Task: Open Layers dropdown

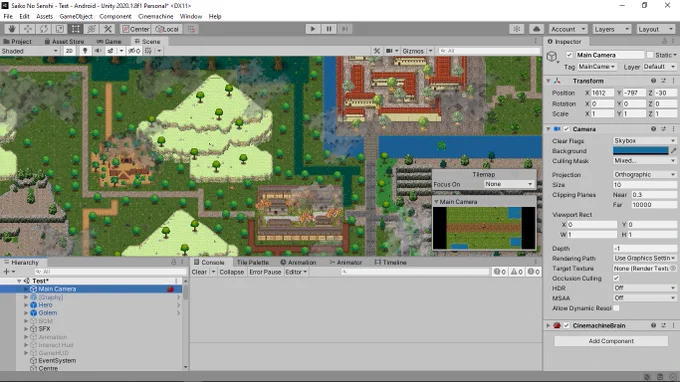Action: coord(611,29)
